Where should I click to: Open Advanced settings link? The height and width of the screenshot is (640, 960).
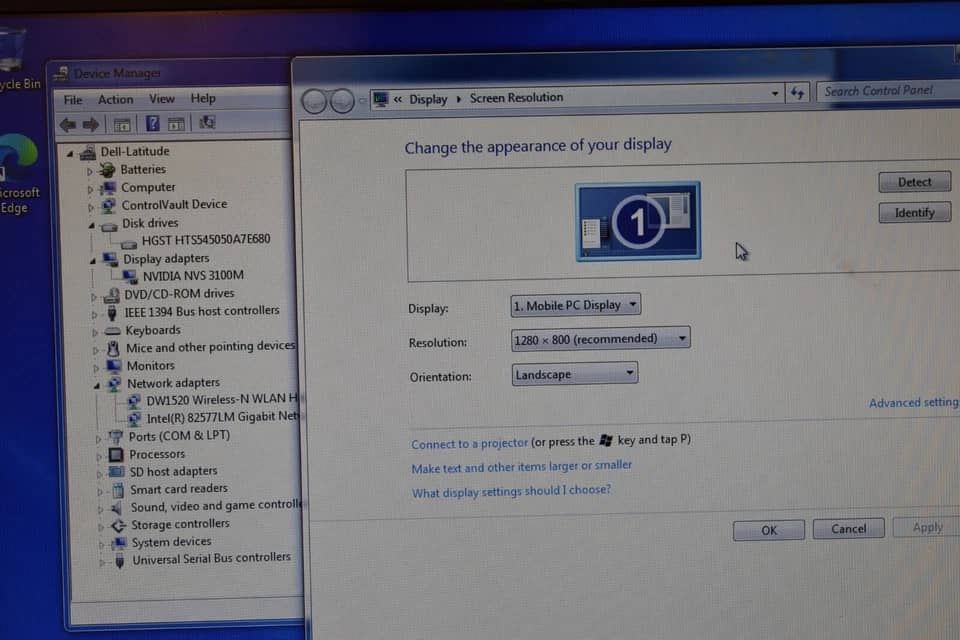click(x=914, y=402)
